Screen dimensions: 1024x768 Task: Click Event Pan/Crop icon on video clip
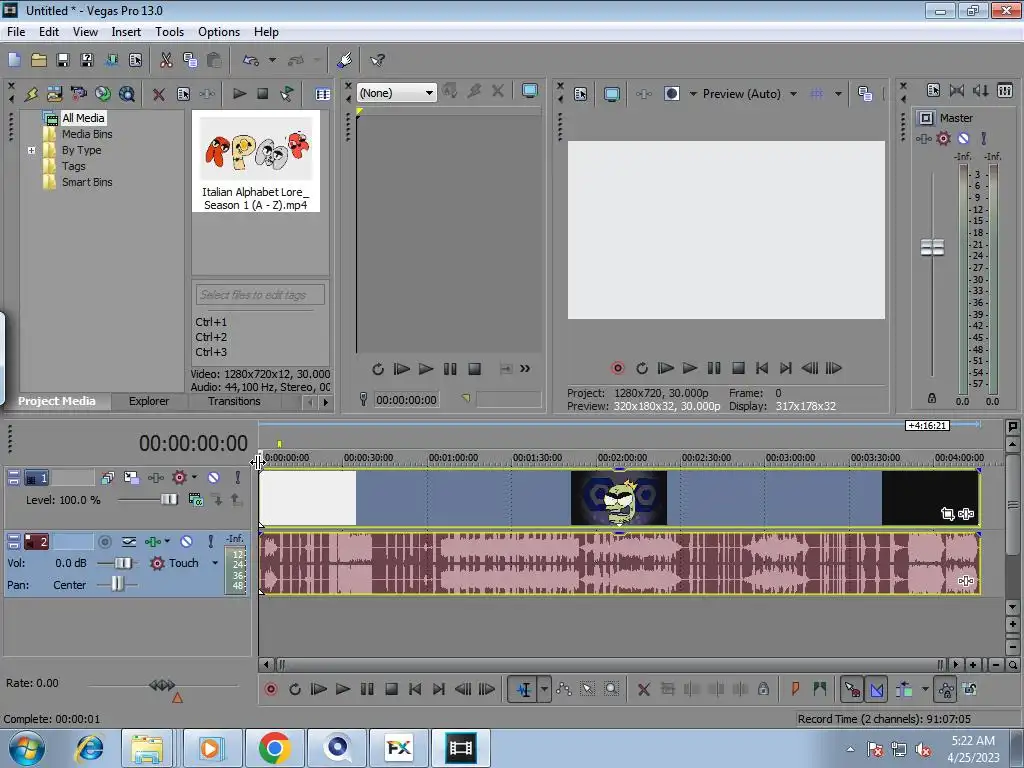pos(948,514)
